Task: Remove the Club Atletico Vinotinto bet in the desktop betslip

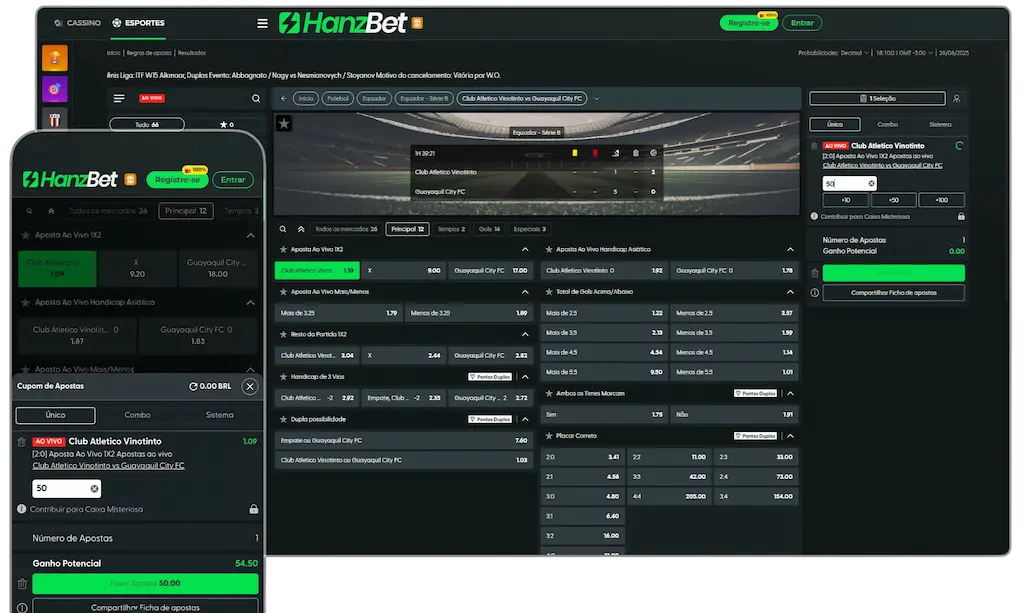Action: tap(814, 146)
